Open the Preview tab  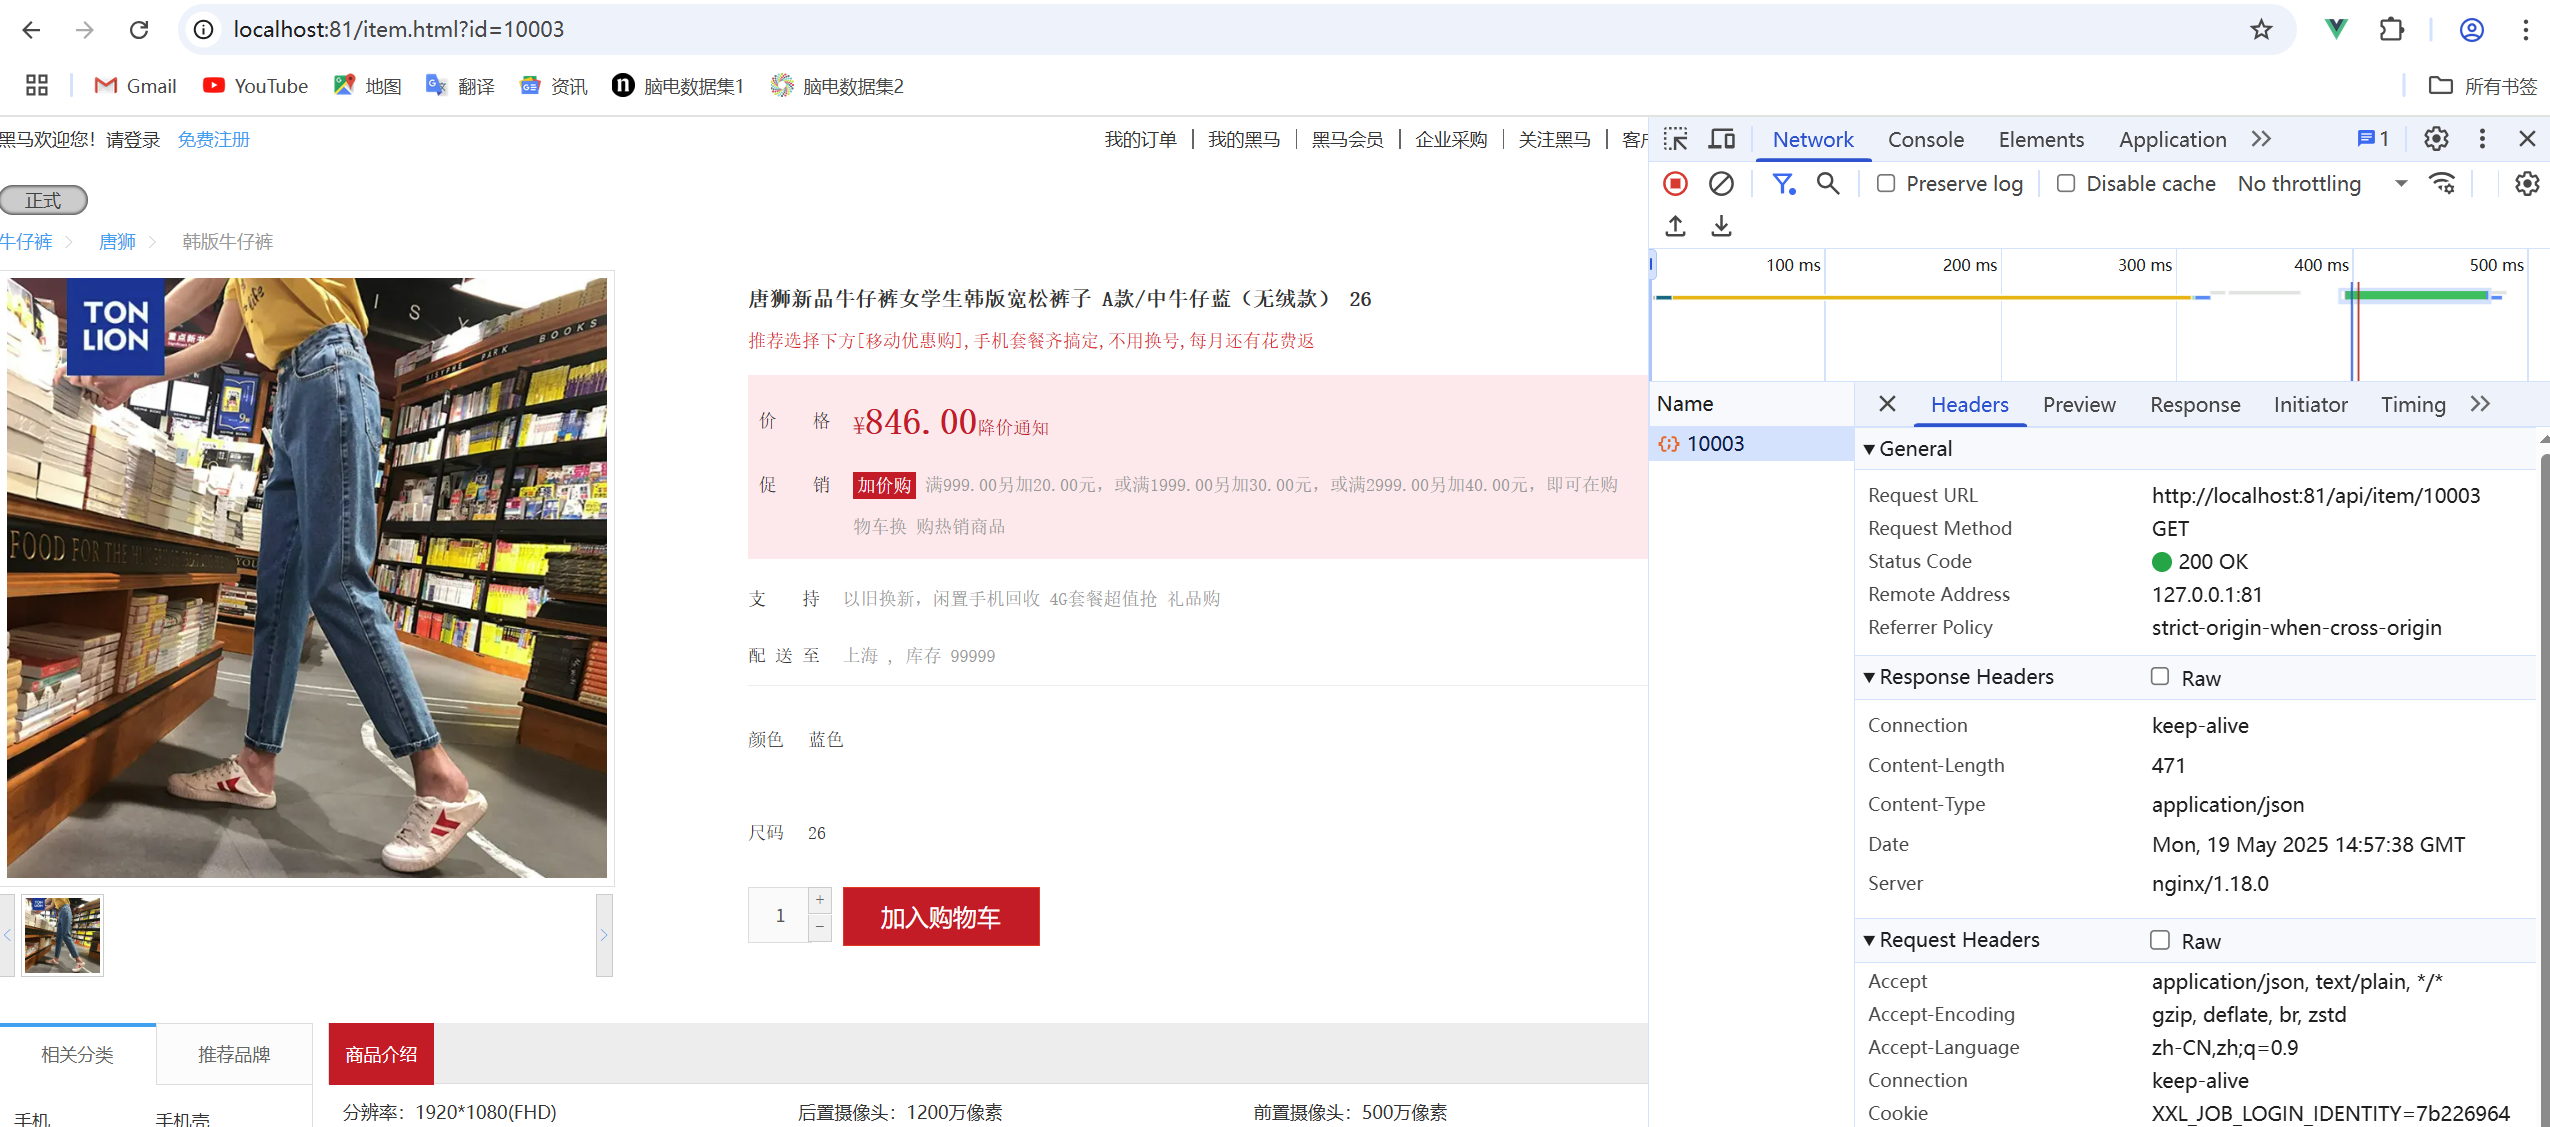click(2078, 405)
